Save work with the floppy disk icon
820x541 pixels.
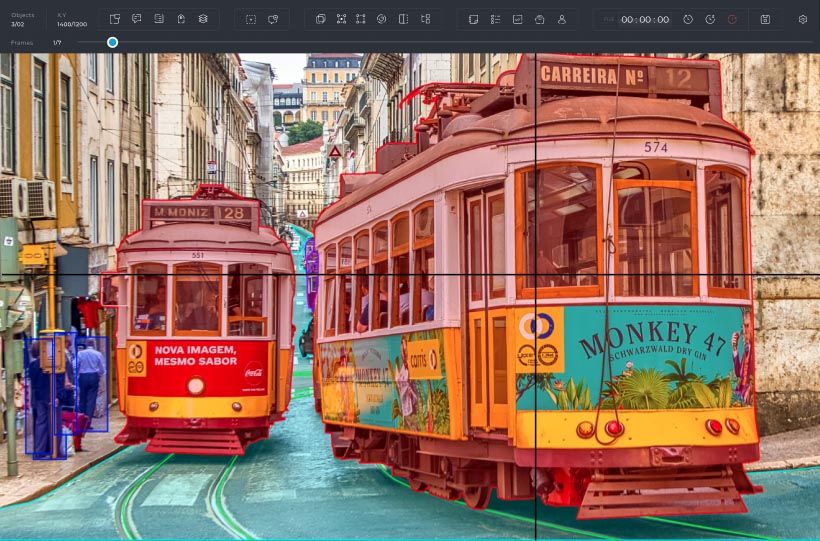tap(765, 19)
